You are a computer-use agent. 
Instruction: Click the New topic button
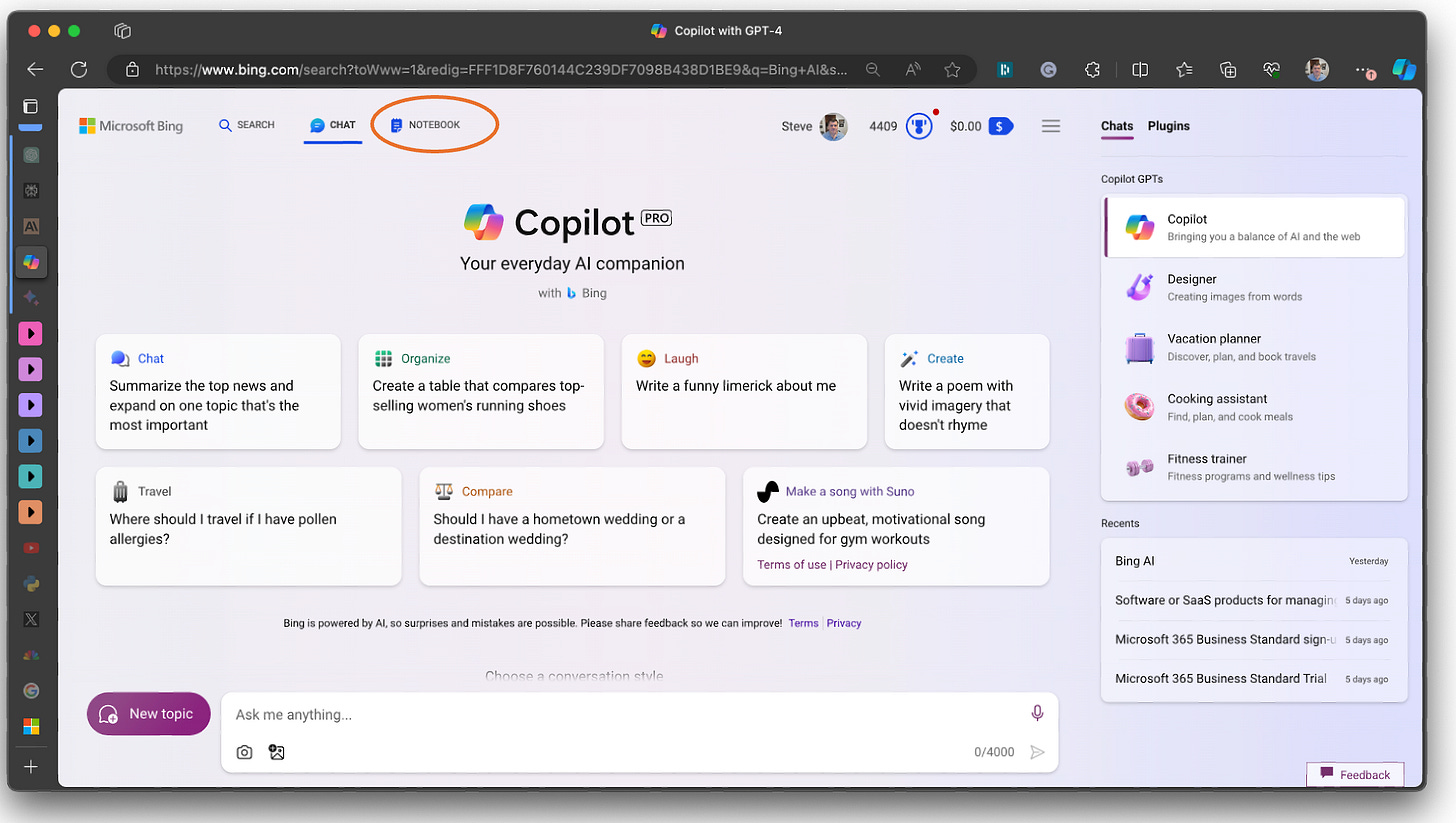click(149, 714)
